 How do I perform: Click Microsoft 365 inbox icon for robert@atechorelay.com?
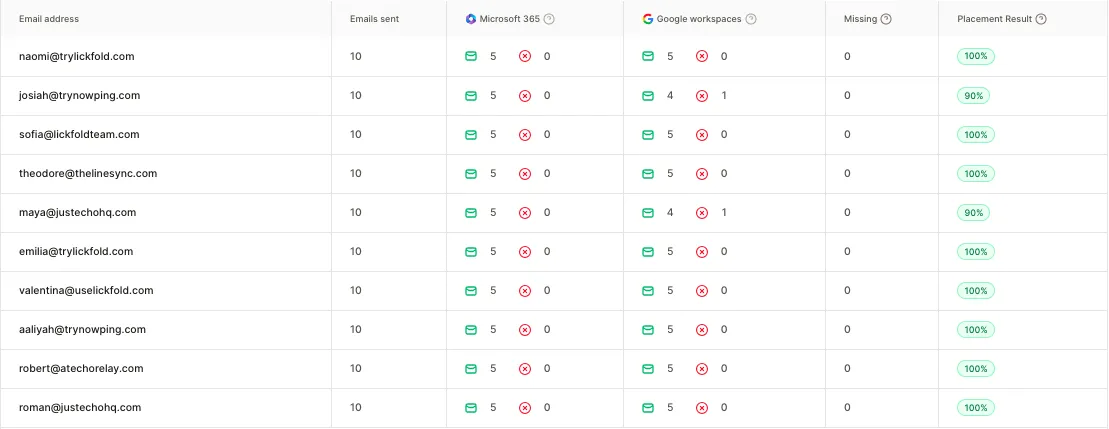click(x=471, y=369)
